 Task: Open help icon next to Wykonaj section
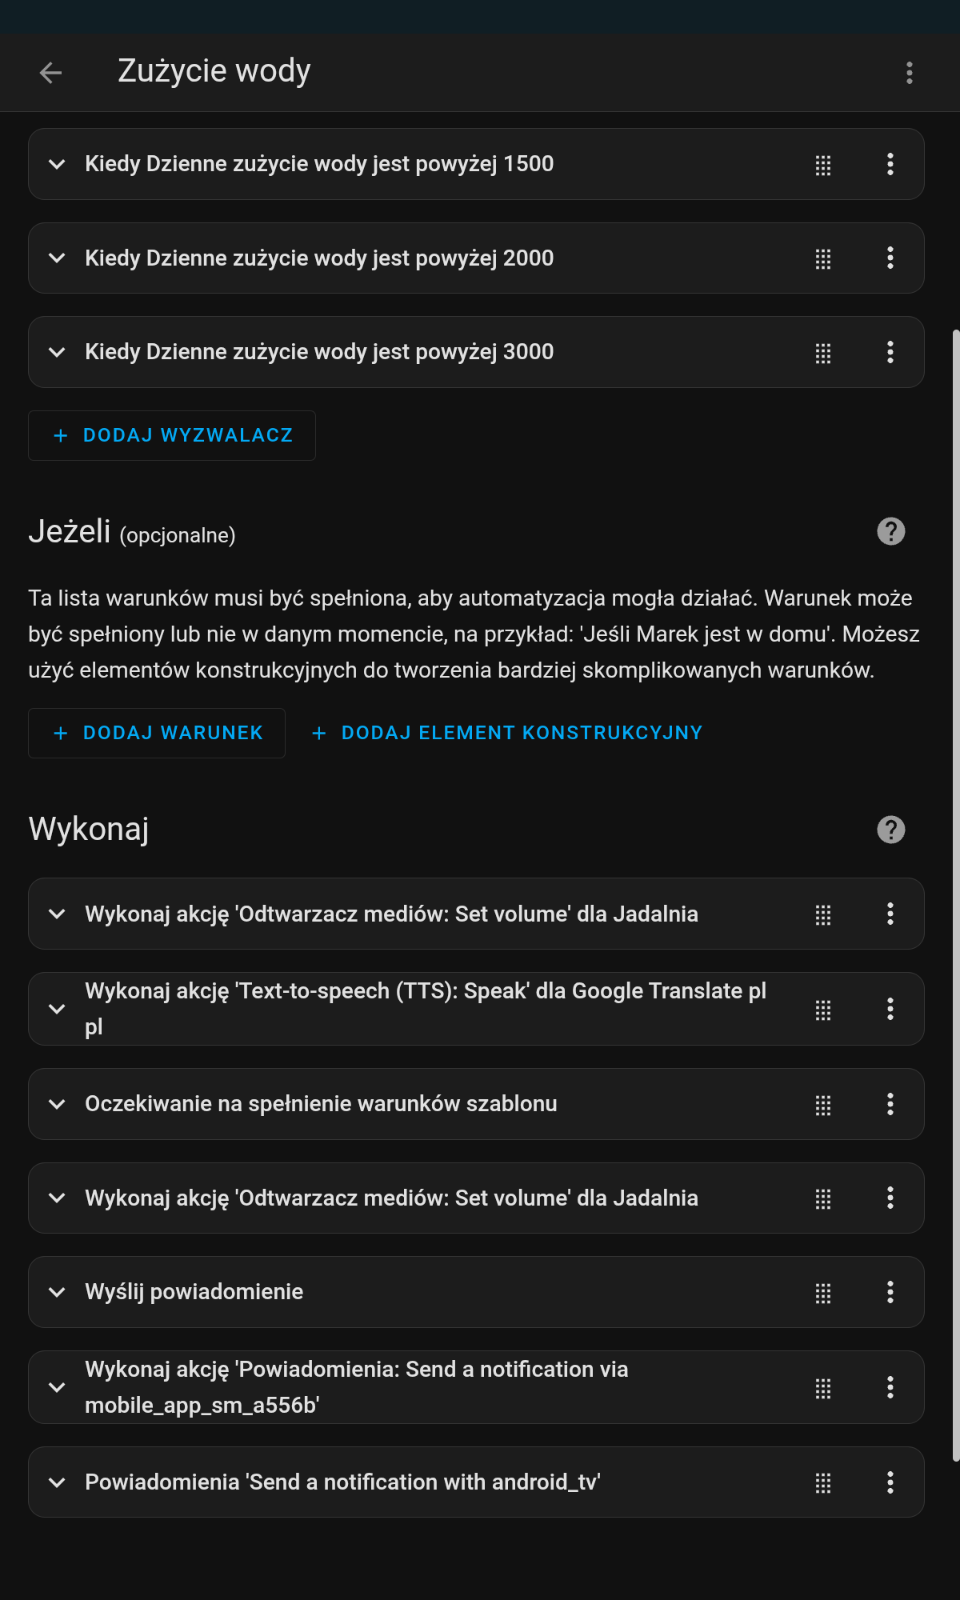click(x=891, y=829)
